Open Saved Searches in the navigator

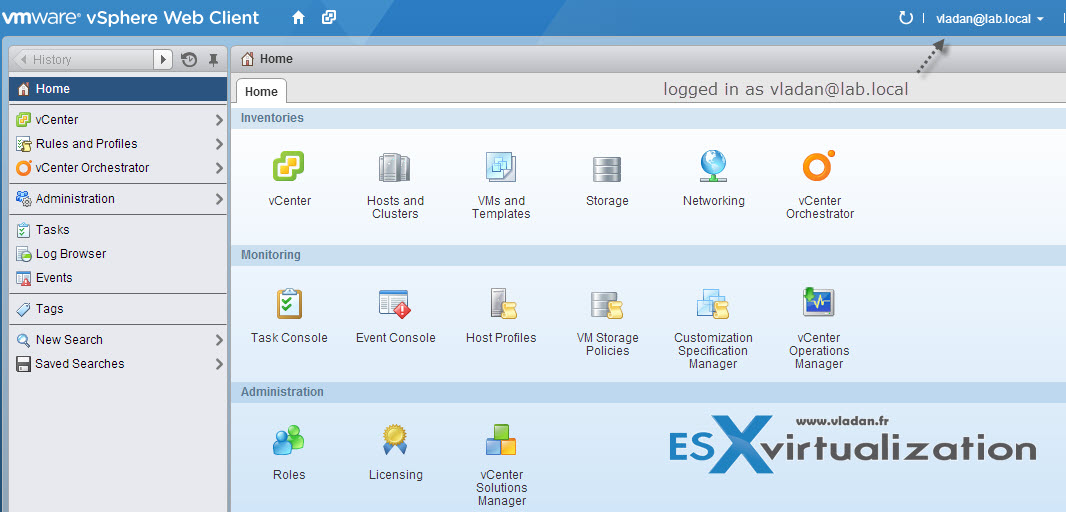point(118,364)
